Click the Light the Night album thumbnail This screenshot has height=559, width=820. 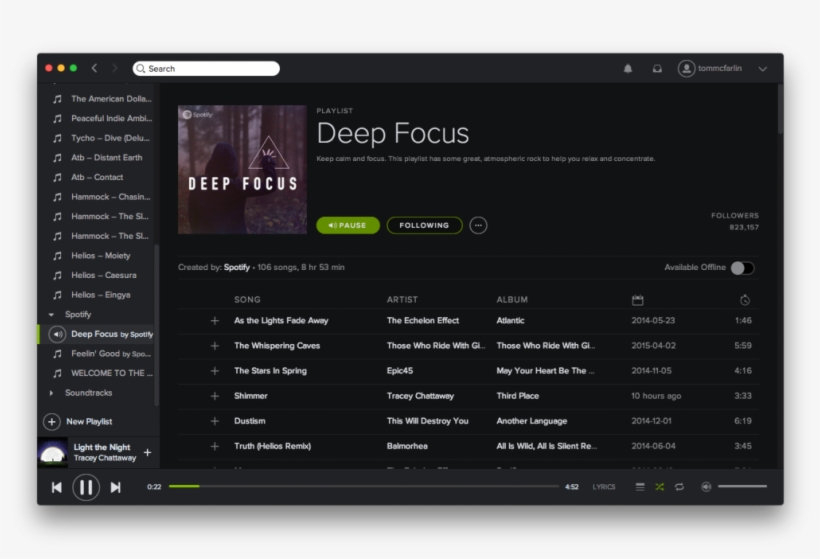point(52,453)
